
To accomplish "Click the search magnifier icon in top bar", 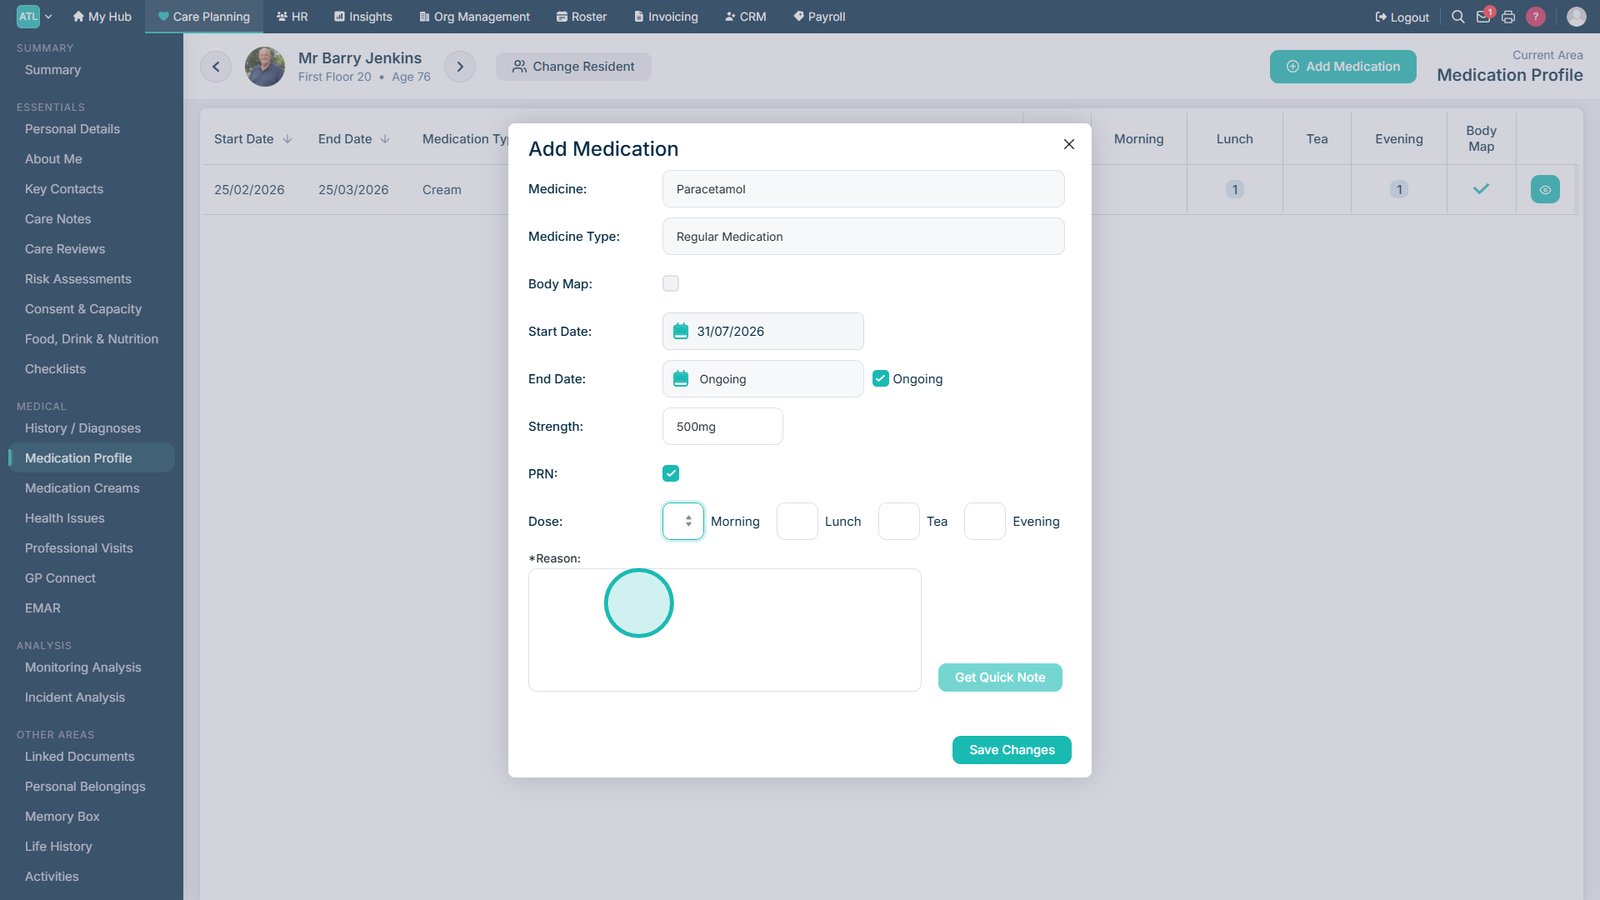I will (x=1458, y=17).
